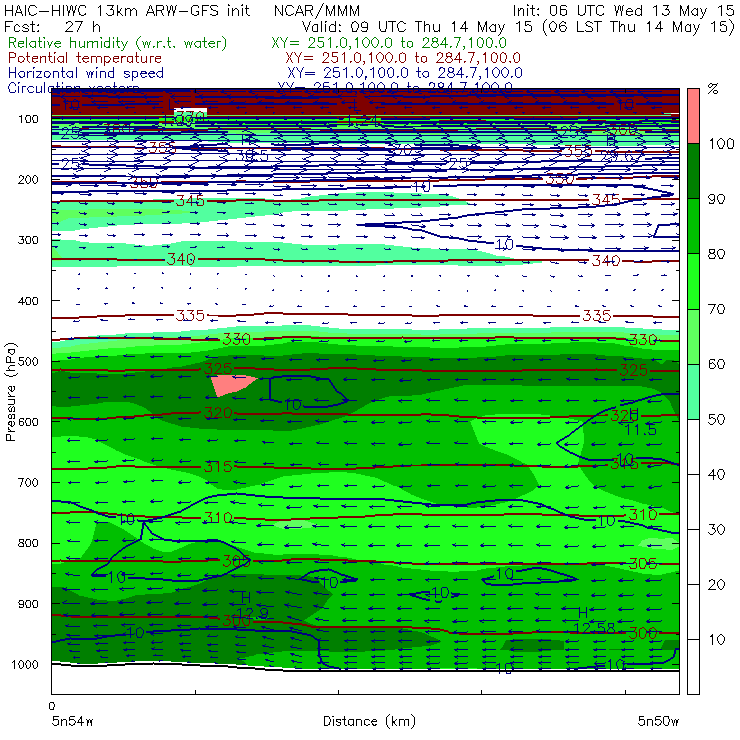Click the color bar '30' label
The height and width of the screenshot is (740, 740).
[x=716, y=530]
